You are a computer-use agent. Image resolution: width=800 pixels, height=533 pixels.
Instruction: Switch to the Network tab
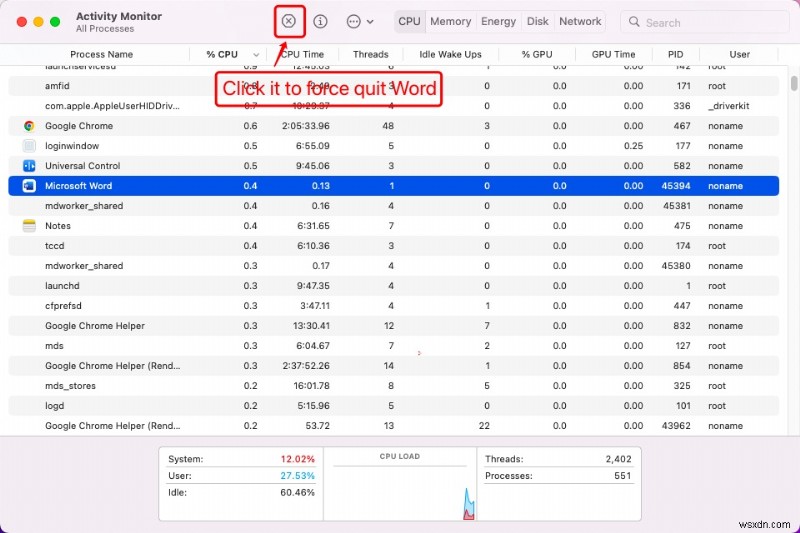(580, 21)
